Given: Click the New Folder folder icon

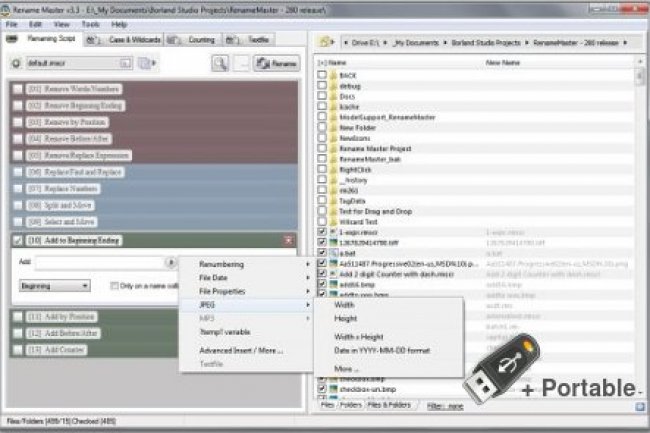Looking at the screenshot, I should (x=333, y=128).
